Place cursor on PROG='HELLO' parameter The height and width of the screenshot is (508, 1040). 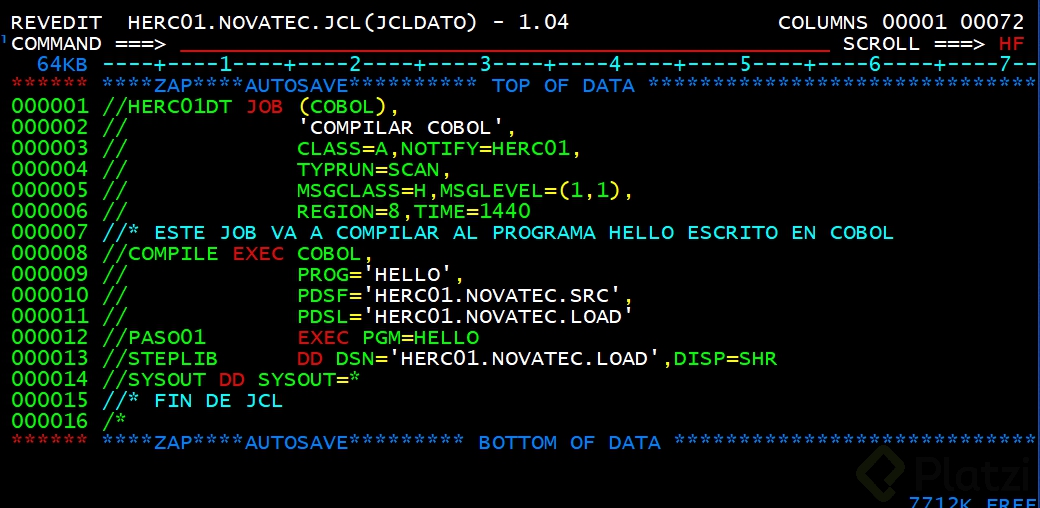[374, 275]
